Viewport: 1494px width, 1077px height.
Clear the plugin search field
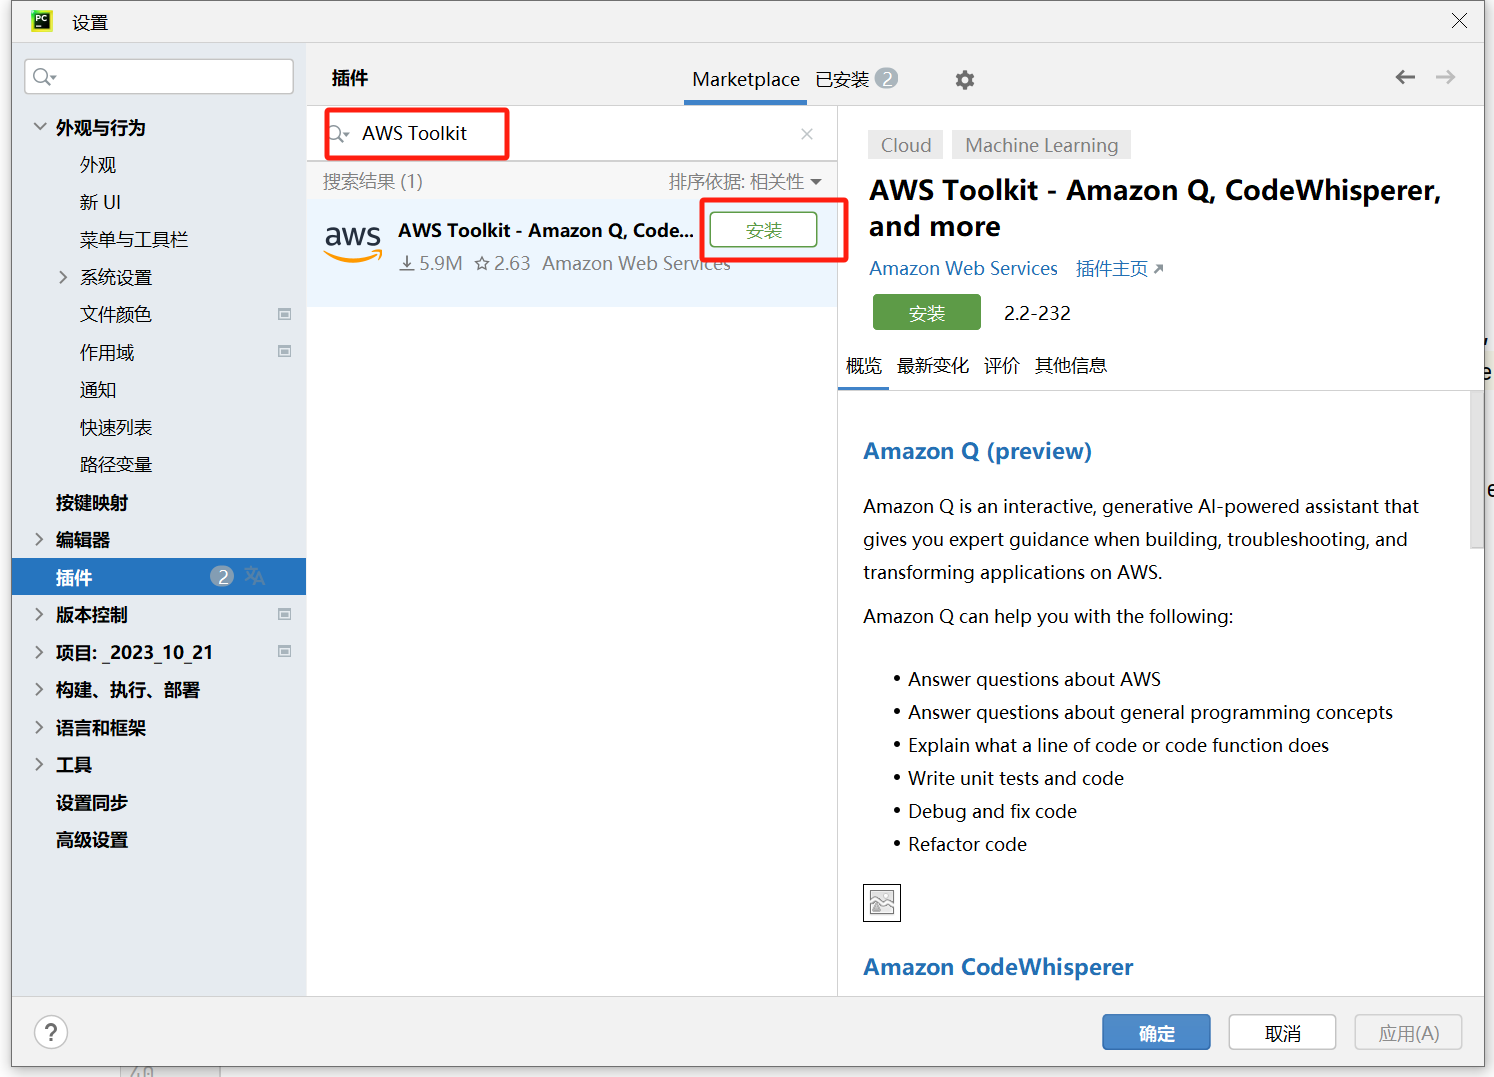coord(807,134)
